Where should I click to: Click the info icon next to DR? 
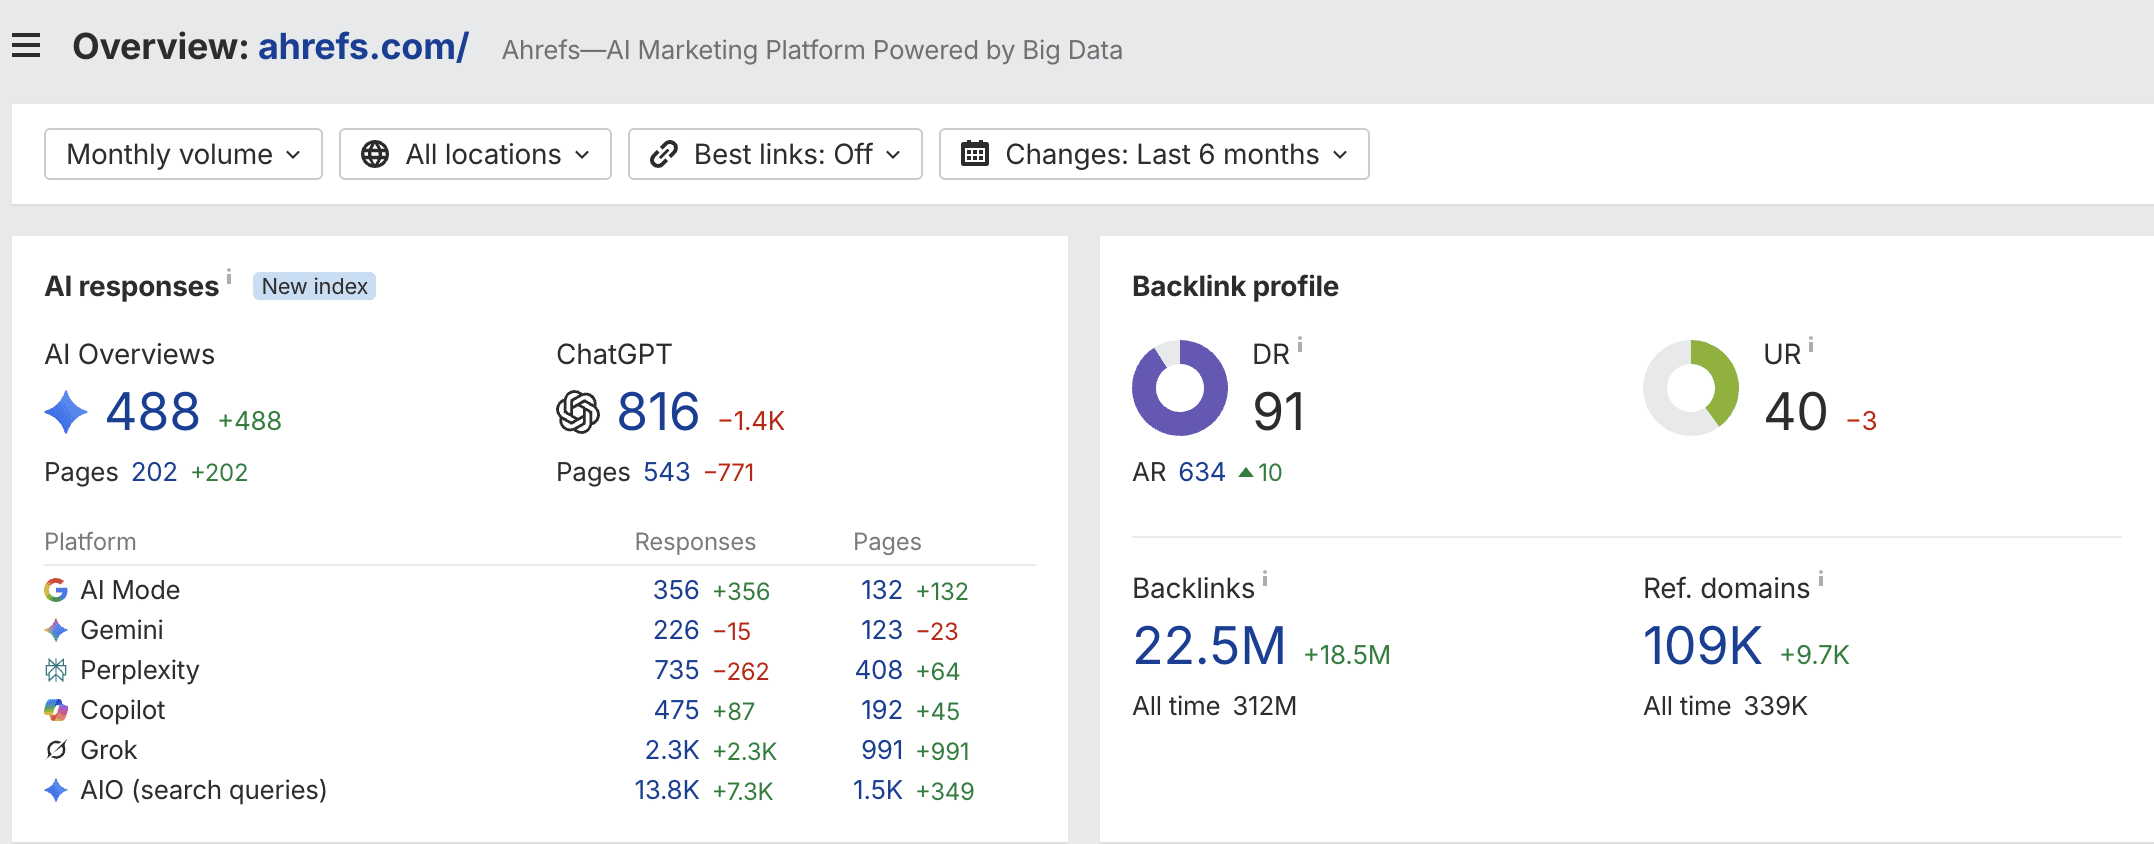pyautogui.click(x=1300, y=345)
